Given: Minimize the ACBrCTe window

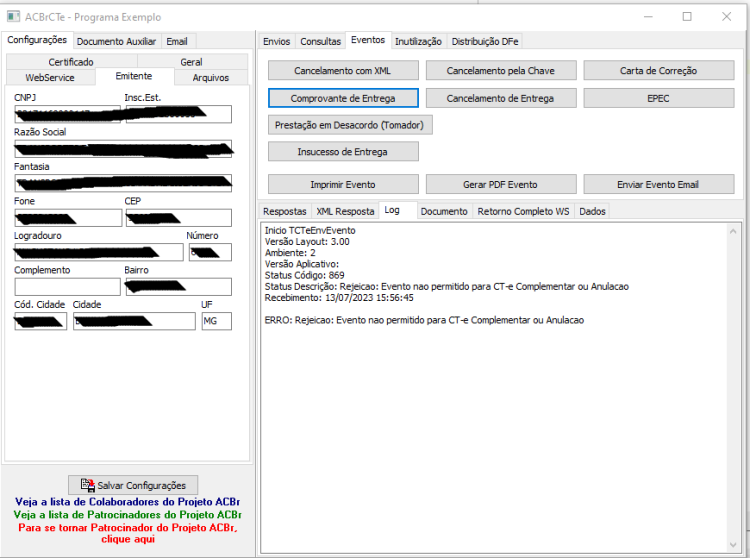Looking at the screenshot, I should point(648,17).
